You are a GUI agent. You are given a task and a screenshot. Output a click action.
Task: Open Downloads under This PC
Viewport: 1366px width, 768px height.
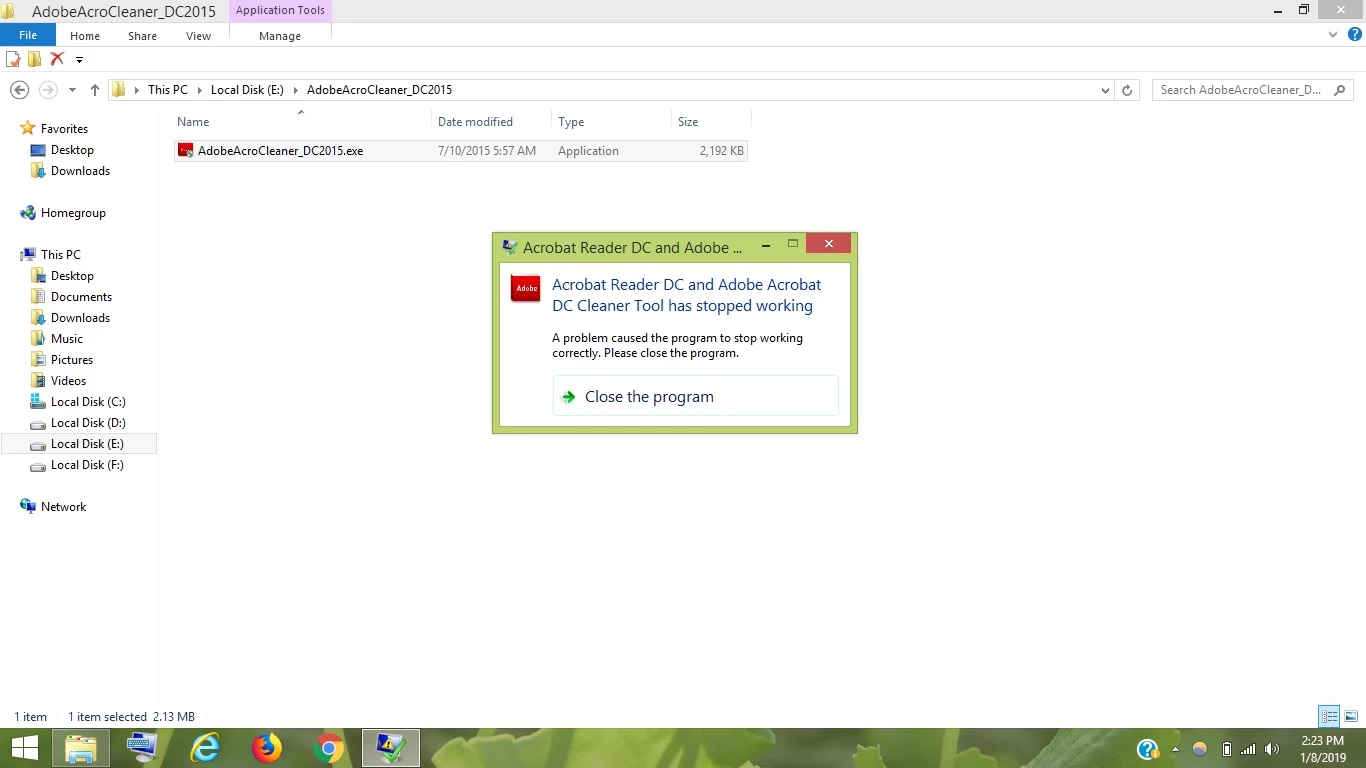(80, 318)
